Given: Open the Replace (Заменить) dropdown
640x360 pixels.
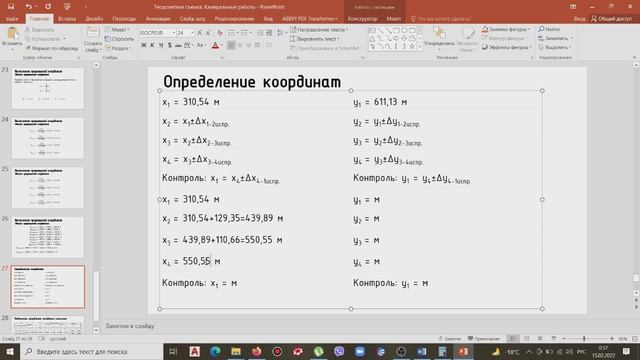Looking at the screenshot, I should point(556,38).
